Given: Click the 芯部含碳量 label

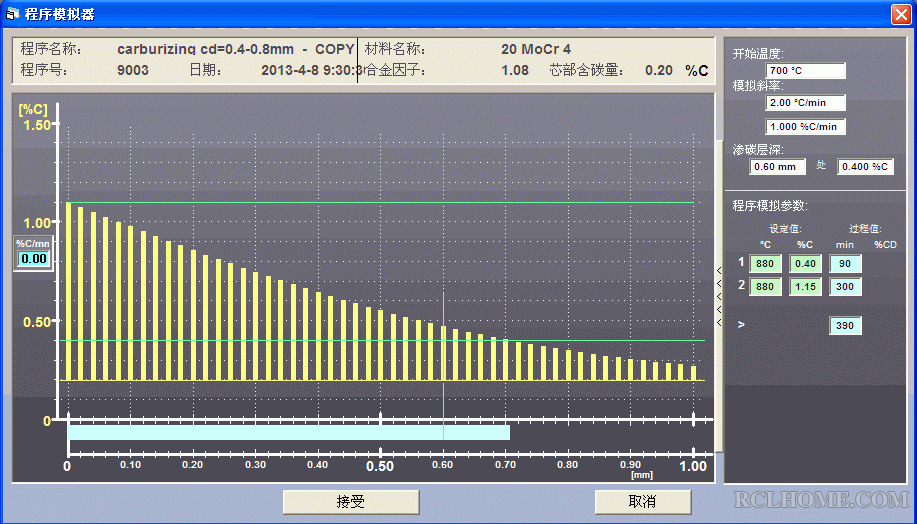Looking at the screenshot, I should pos(587,70).
